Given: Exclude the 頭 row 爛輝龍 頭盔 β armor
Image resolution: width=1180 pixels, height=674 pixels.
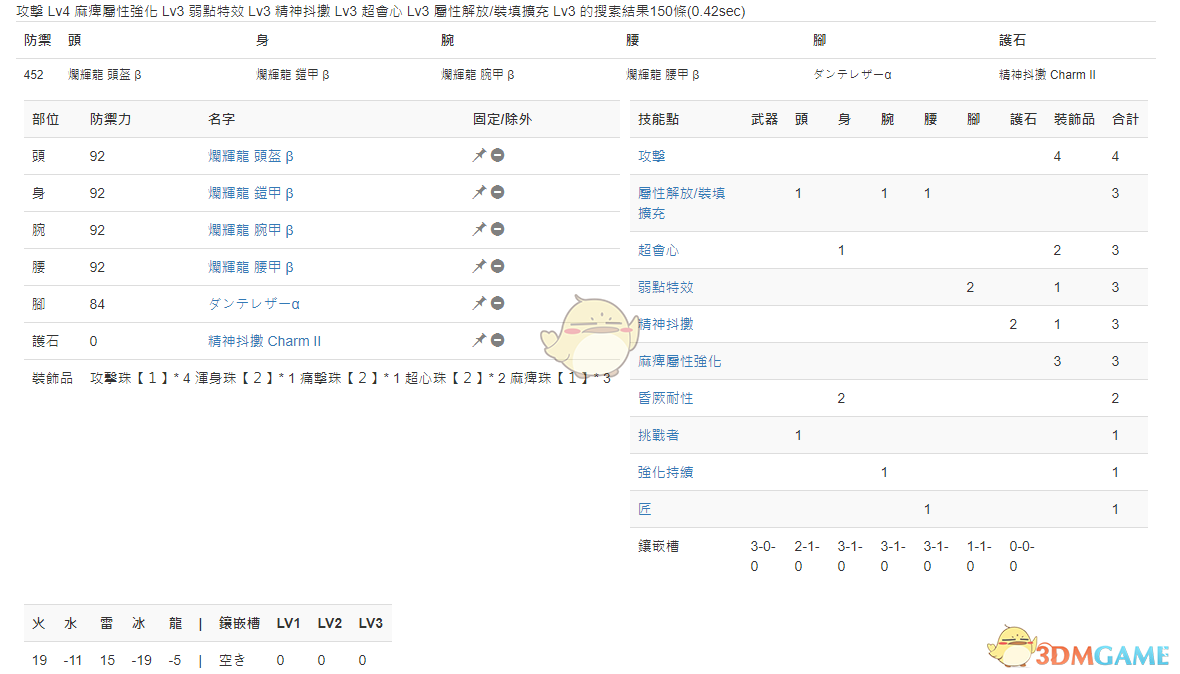Looking at the screenshot, I should point(497,155).
